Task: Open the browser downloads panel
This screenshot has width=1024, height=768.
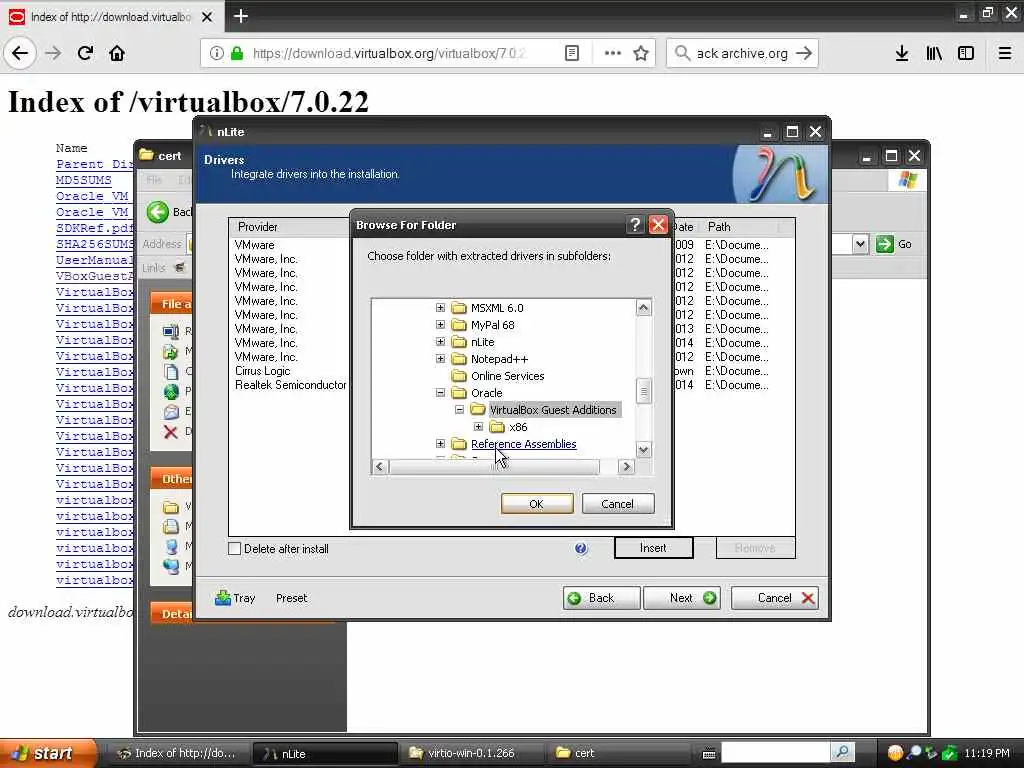Action: [901, 53]
